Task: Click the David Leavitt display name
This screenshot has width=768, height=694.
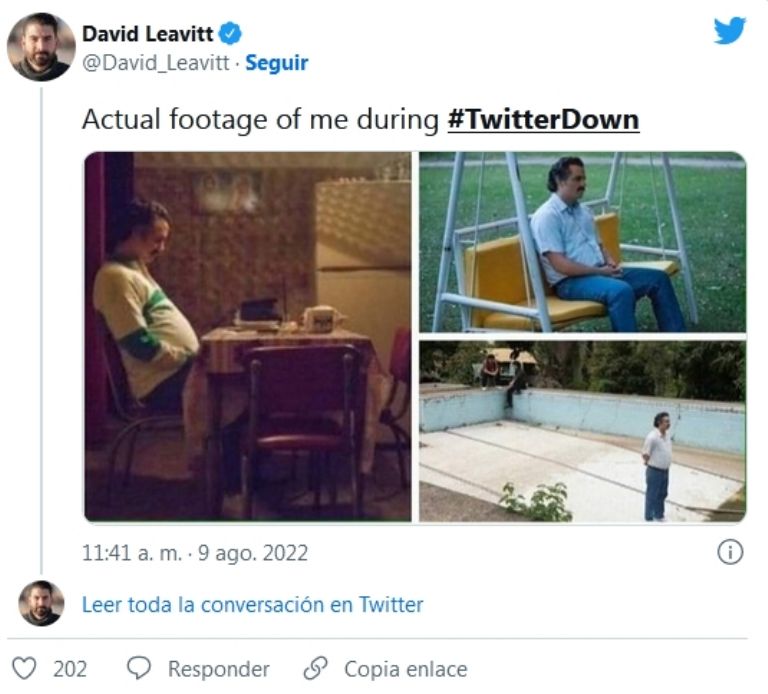Action: point(148,34)
